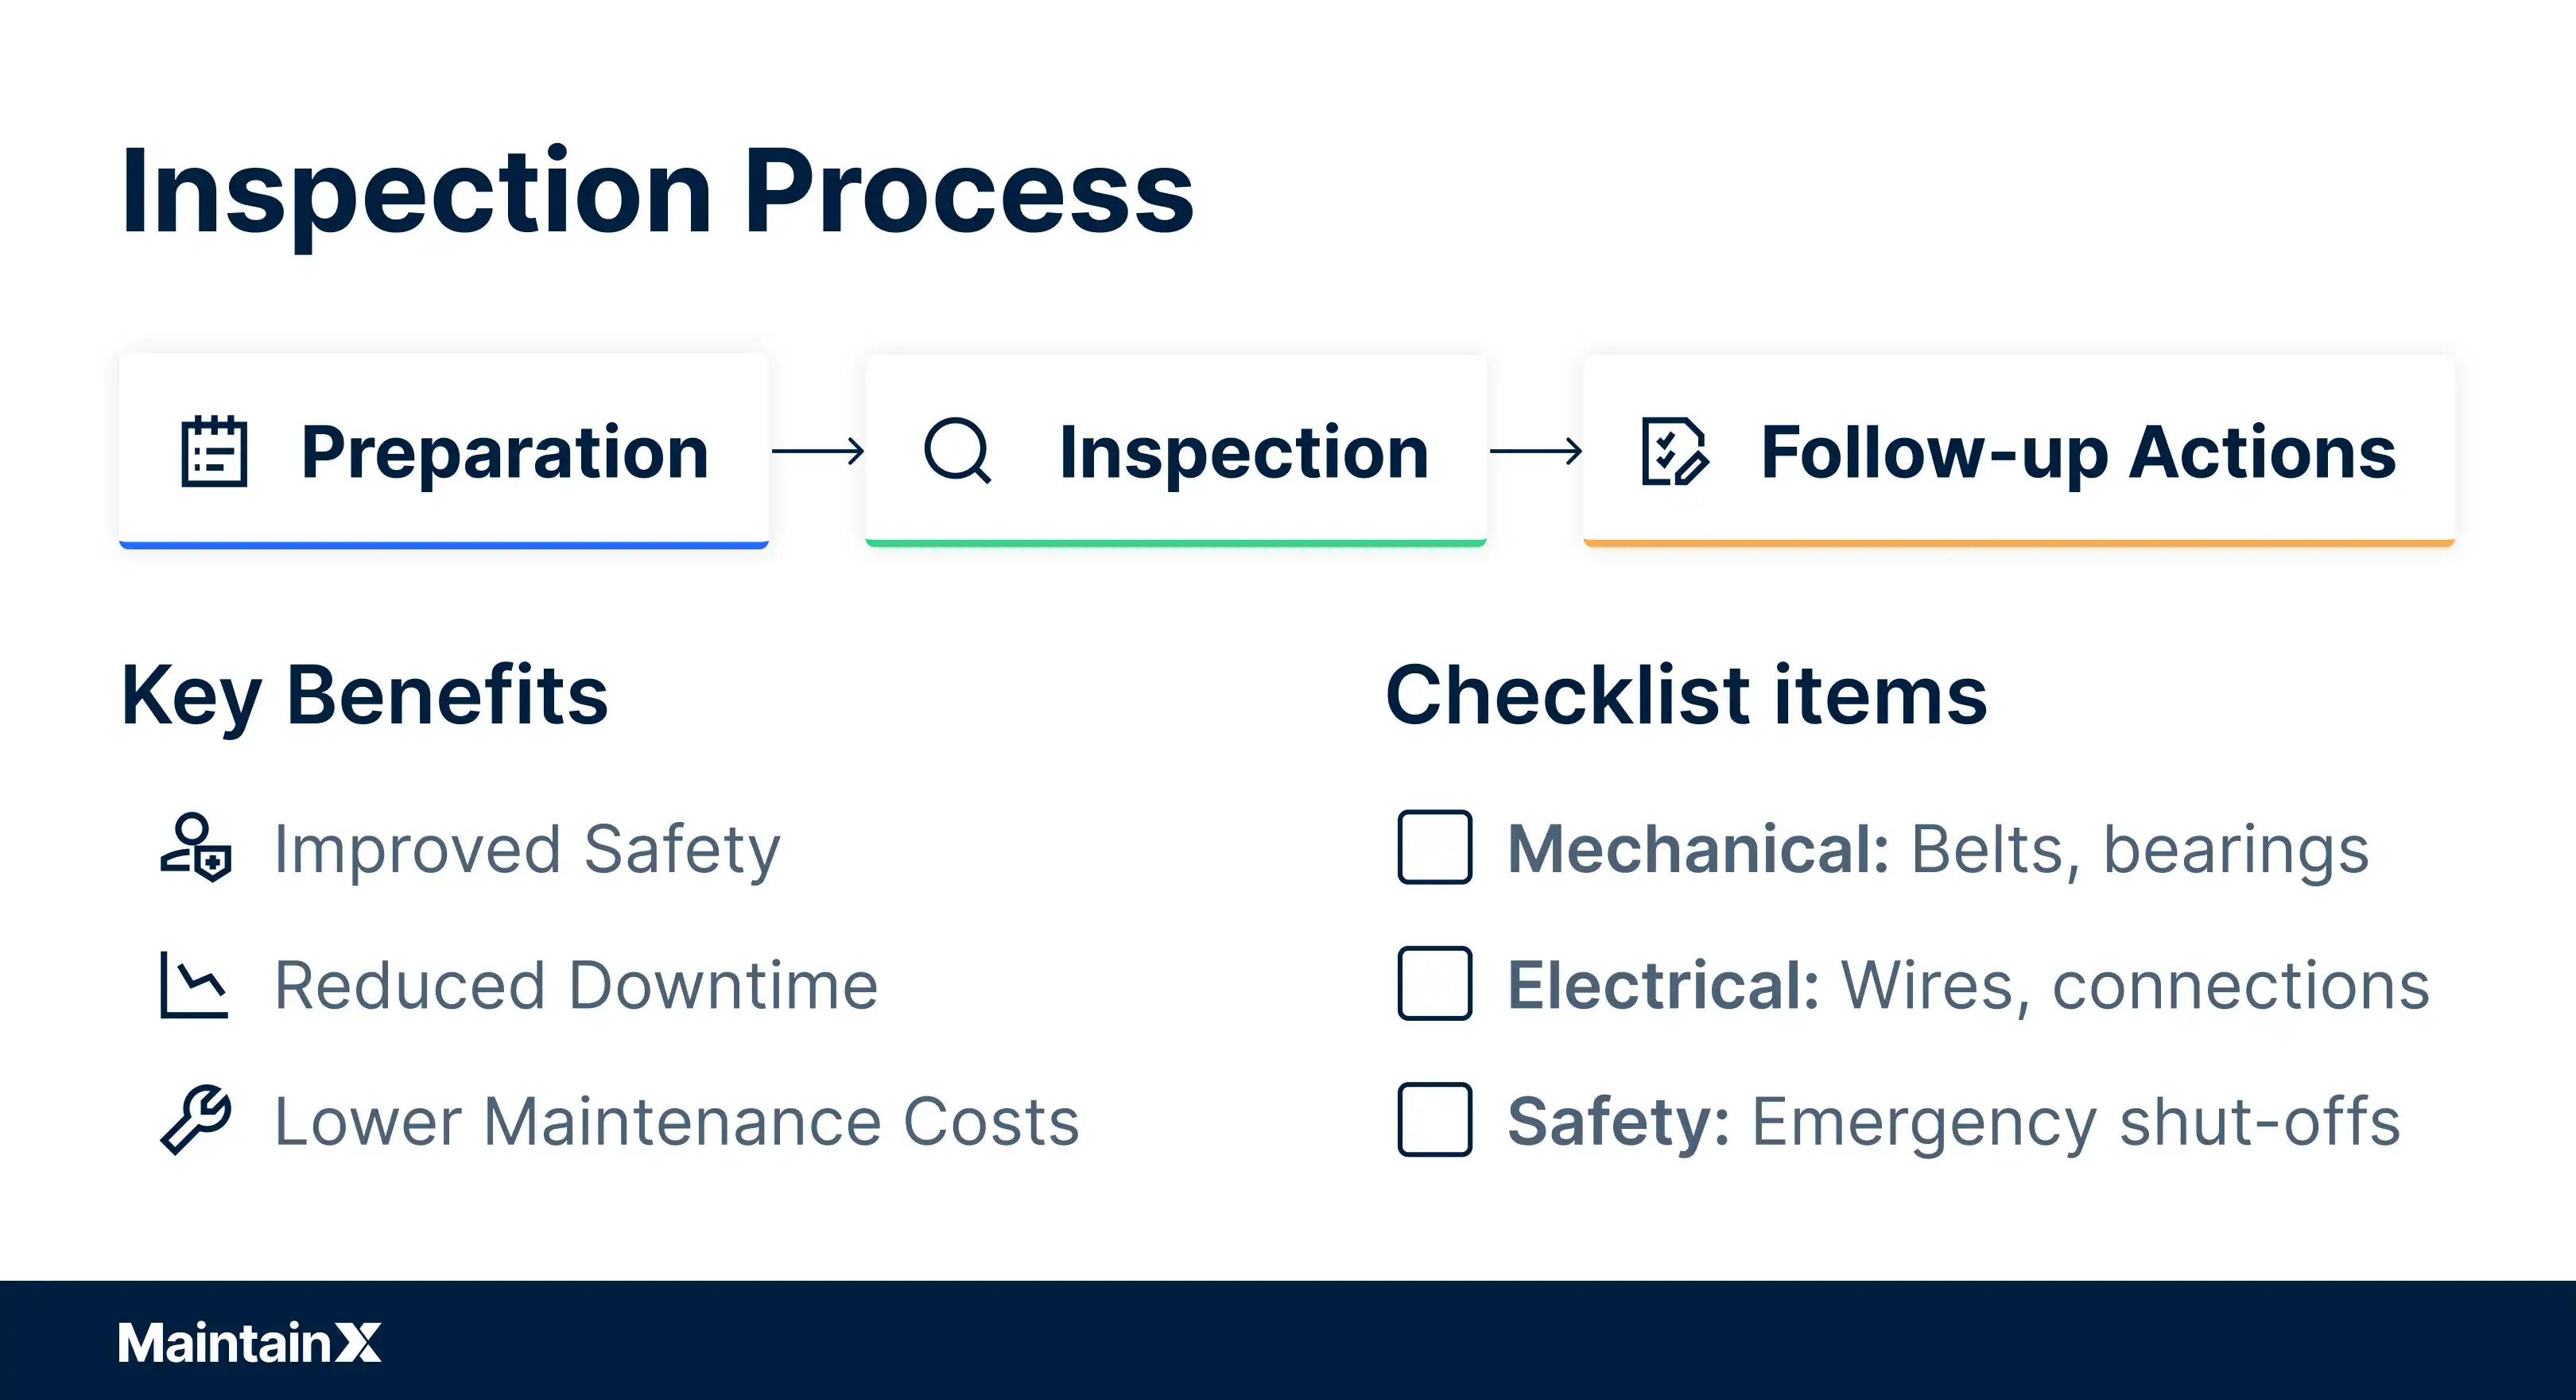Click the Checklist items heading

(1687, 695)
